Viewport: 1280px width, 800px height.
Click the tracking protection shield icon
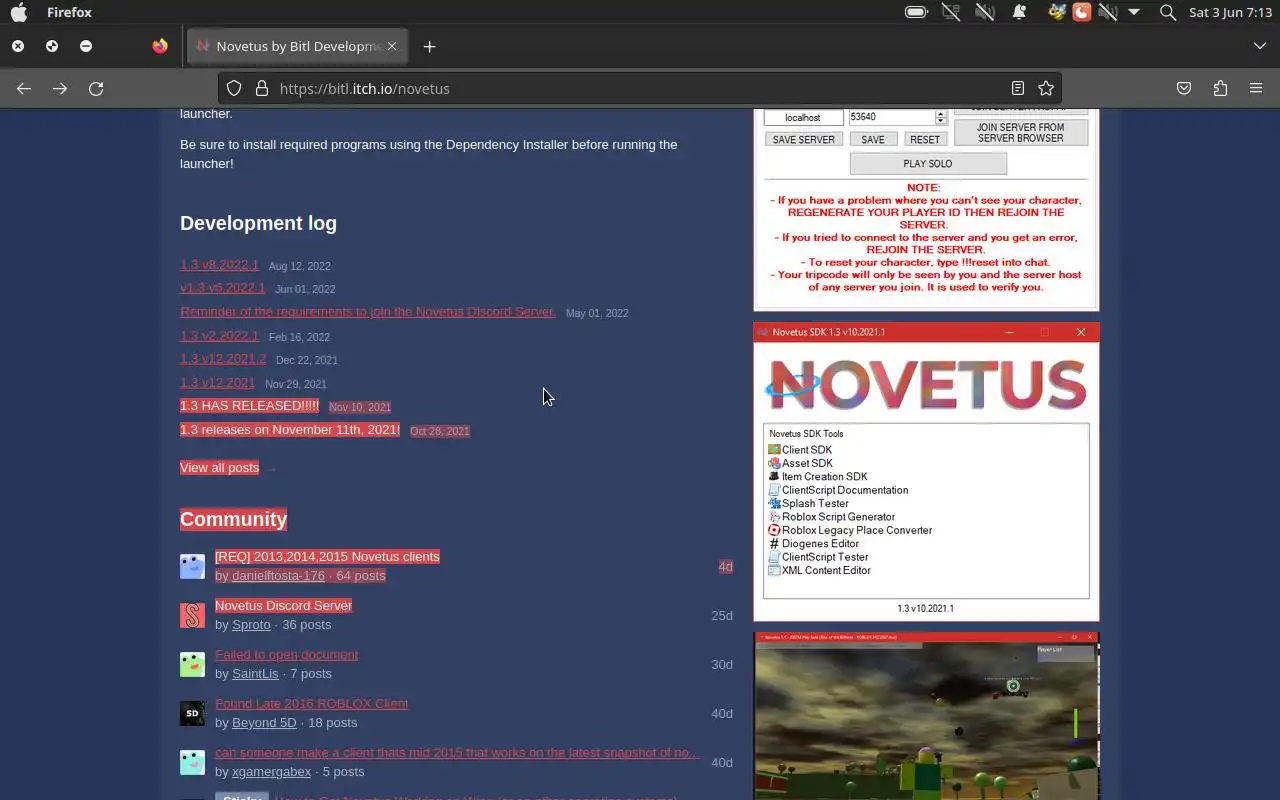click(234, 88)
